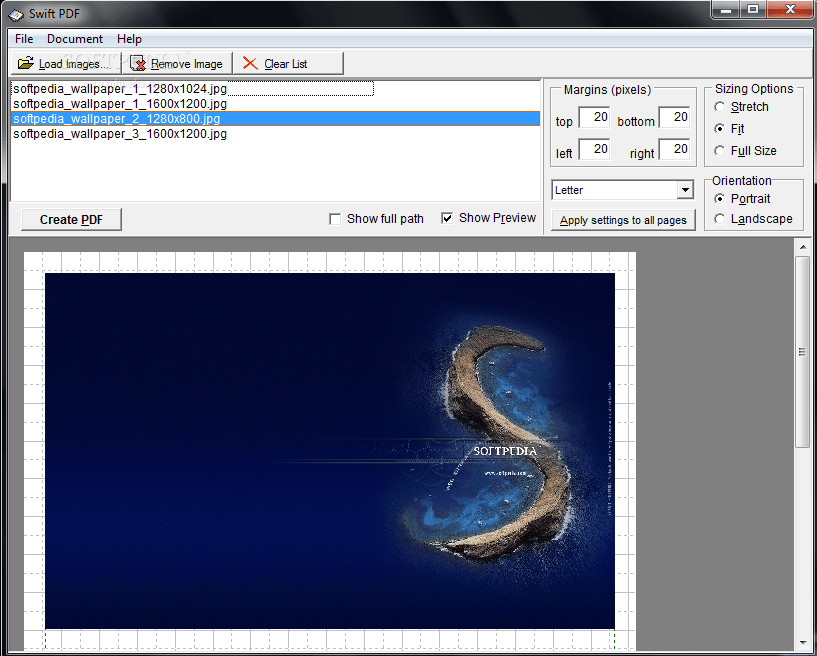Open the Help menu
The width and height of the screenshot is (817, 656).
(x=129, y=38)
